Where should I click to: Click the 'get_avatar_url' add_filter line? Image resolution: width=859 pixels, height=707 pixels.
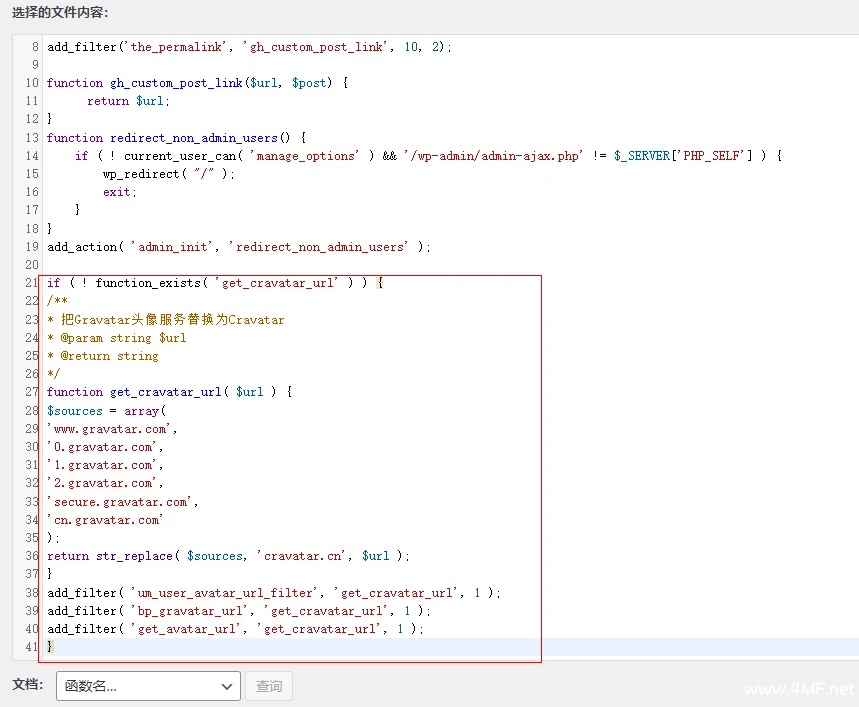(x=235, y=629)
